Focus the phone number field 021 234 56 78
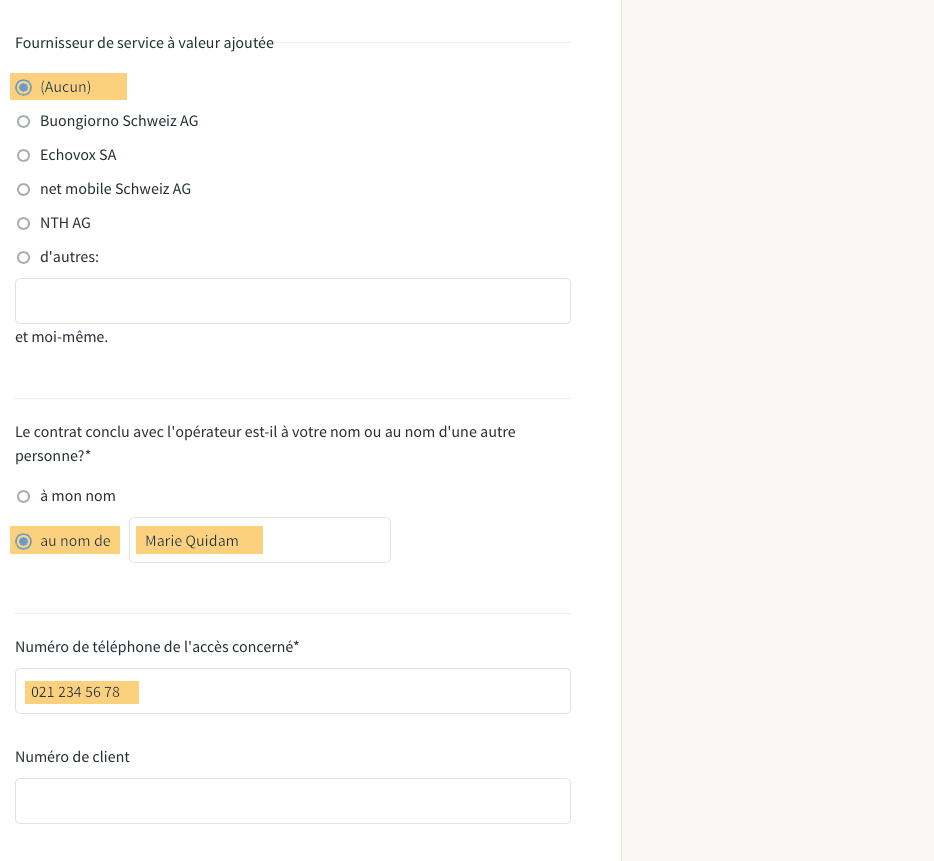Viewport: 934px width, 861px height. (292, 691)
